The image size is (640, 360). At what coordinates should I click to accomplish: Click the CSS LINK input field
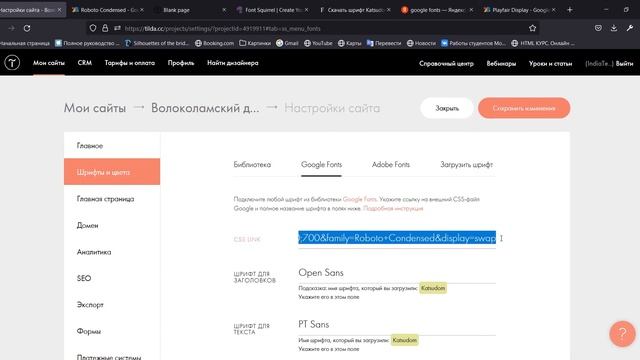397,238
